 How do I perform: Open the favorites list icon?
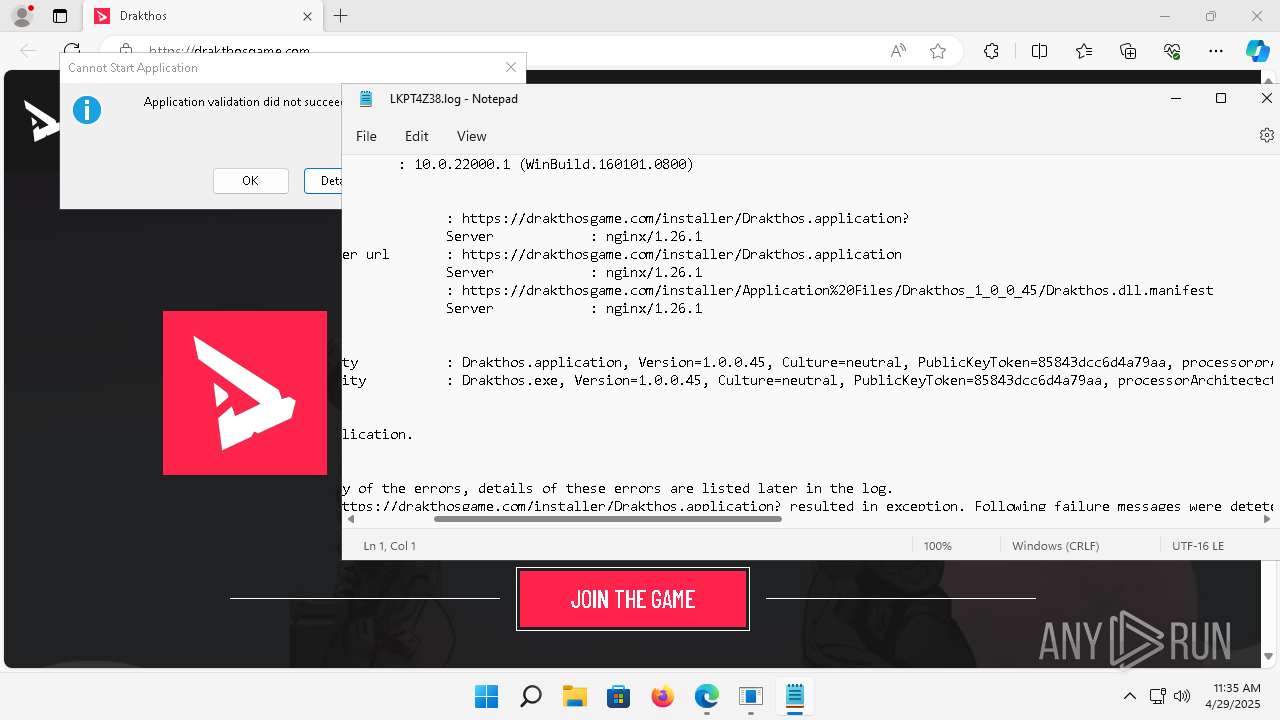pos(1084,51)
